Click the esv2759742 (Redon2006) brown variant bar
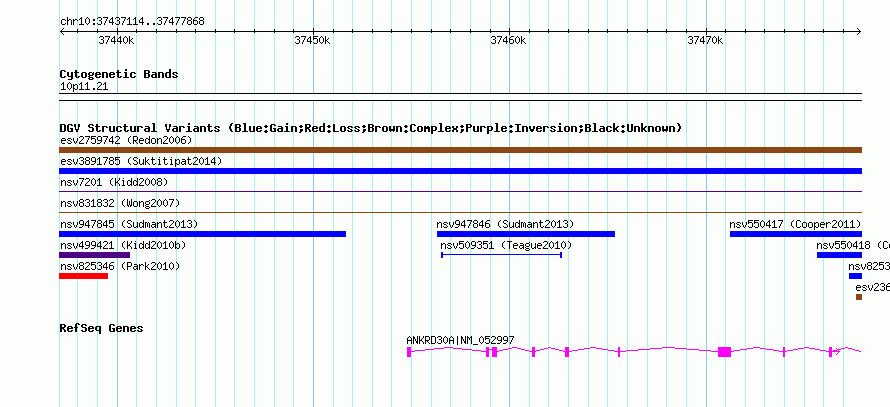The height and width of the screenshot is (407, 890). [x=460, y=150]
